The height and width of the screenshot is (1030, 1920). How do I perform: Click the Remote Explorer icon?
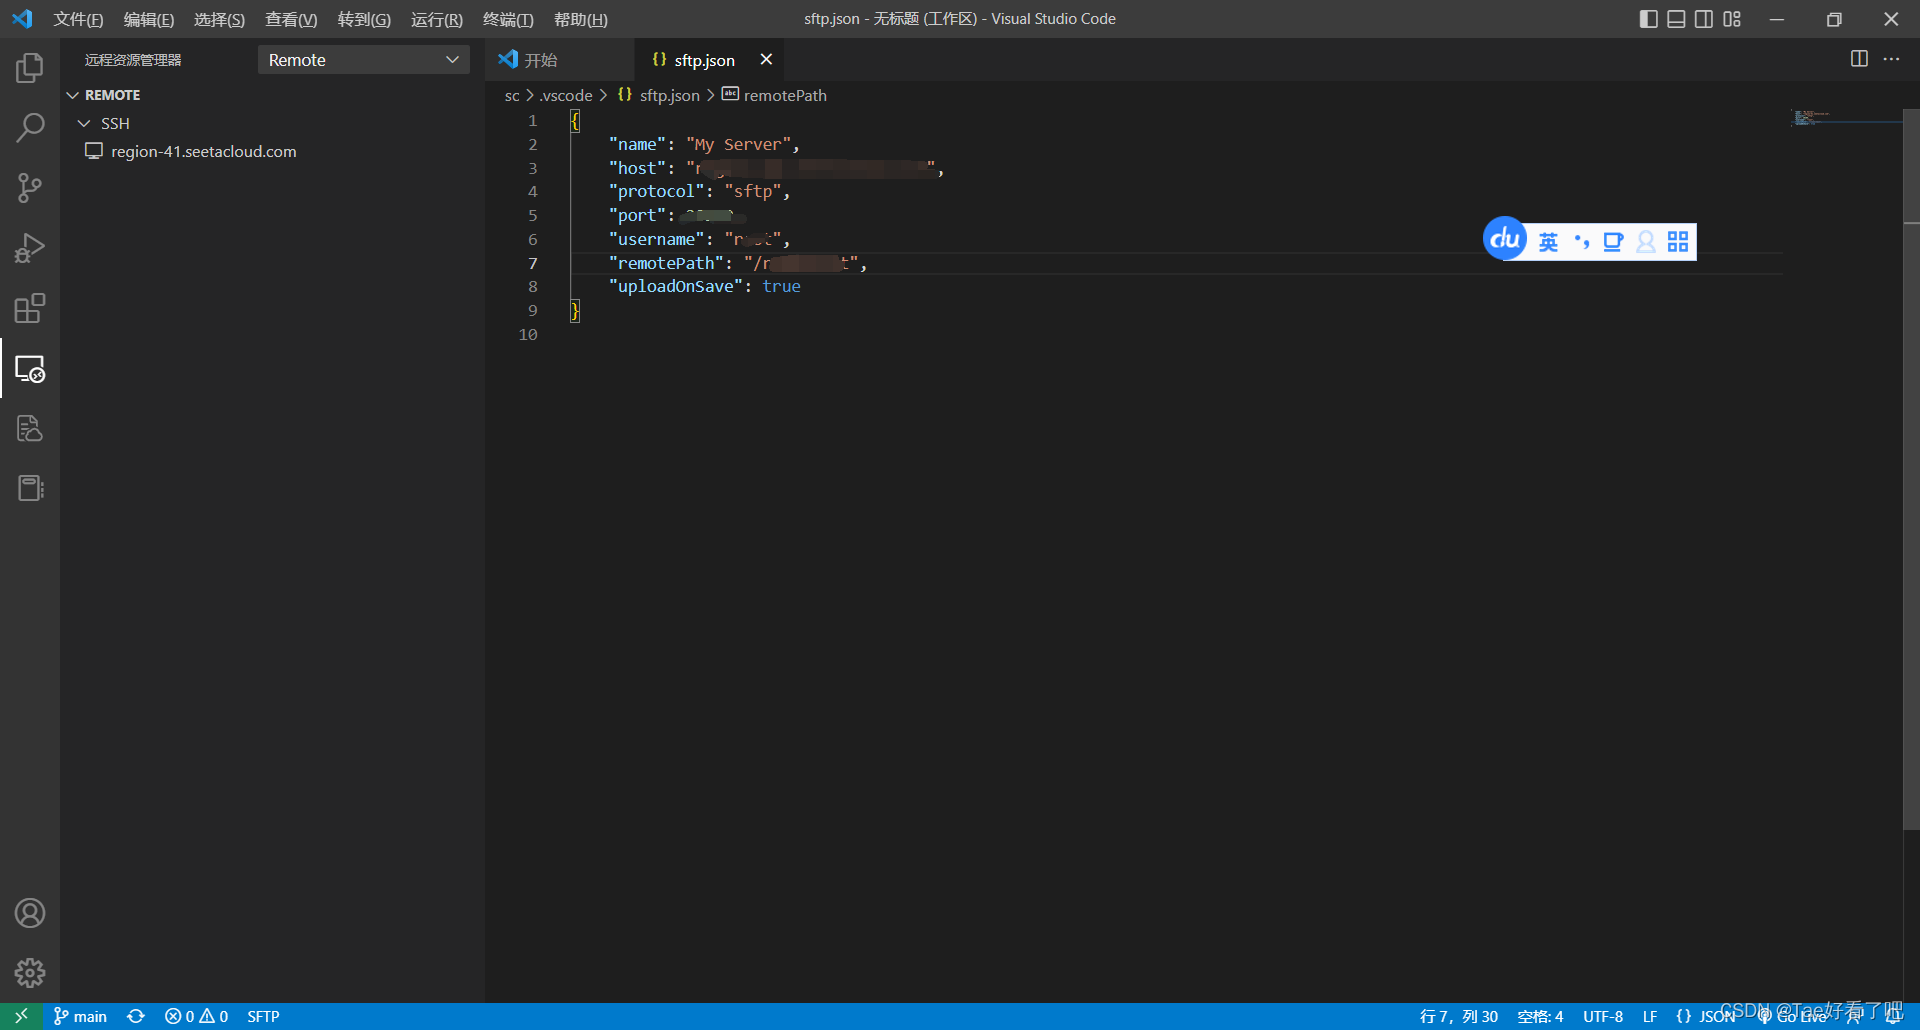(30, 369)
